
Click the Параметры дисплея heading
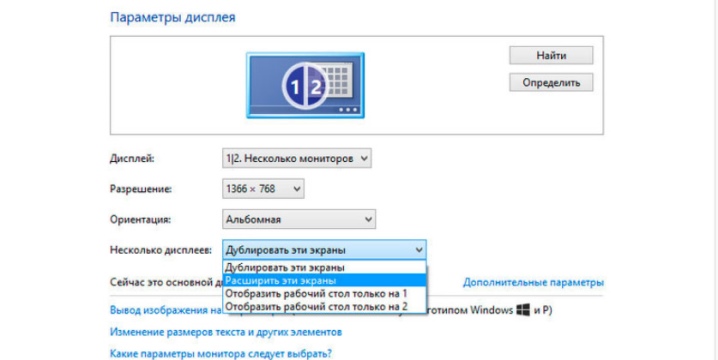(x=173, y=18)
